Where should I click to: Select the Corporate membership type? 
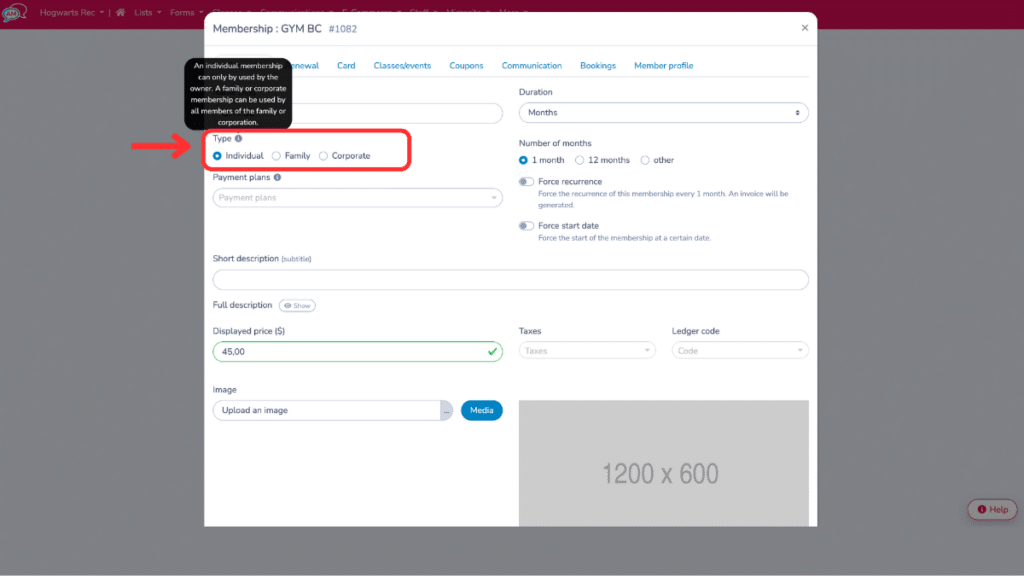[x=323, y=155]
